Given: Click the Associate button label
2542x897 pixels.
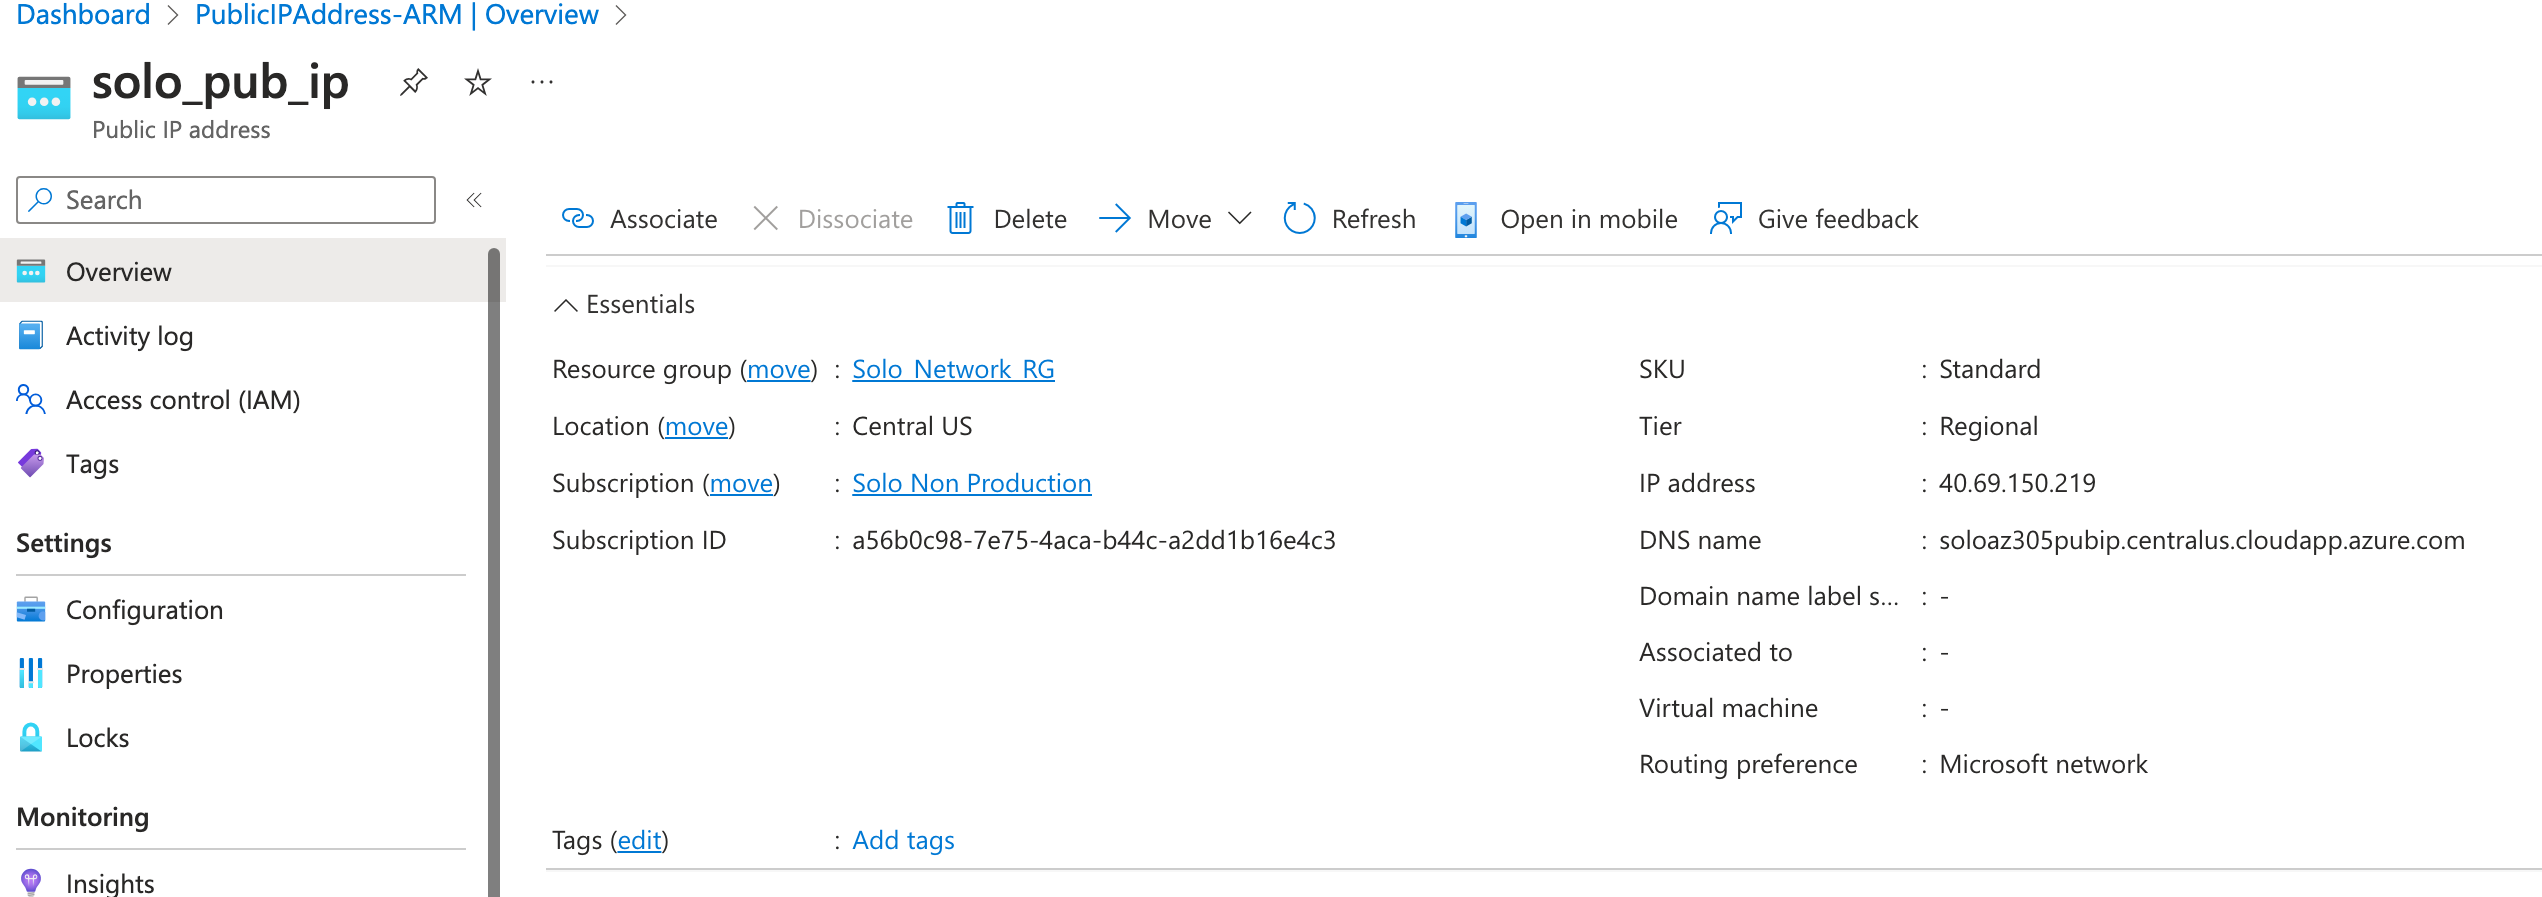Looking at the screenshot, I should [663, 219].
